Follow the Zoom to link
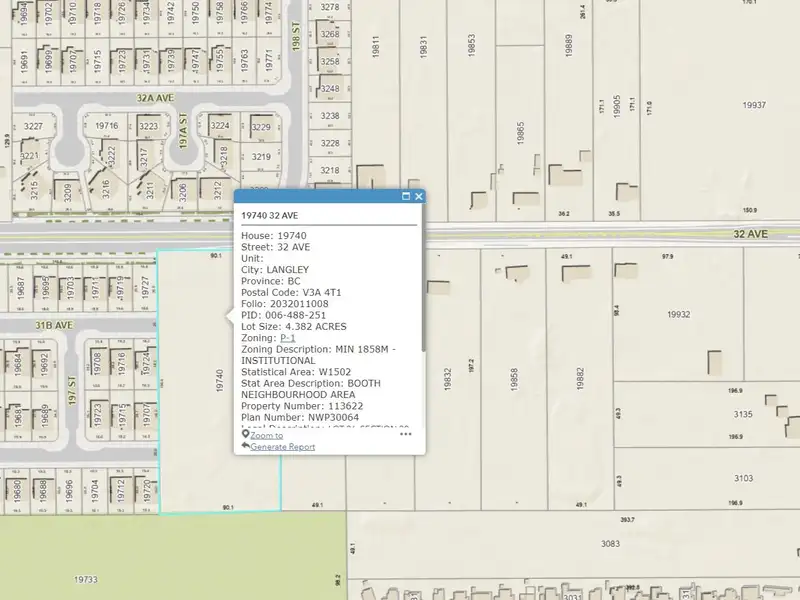 266,435
